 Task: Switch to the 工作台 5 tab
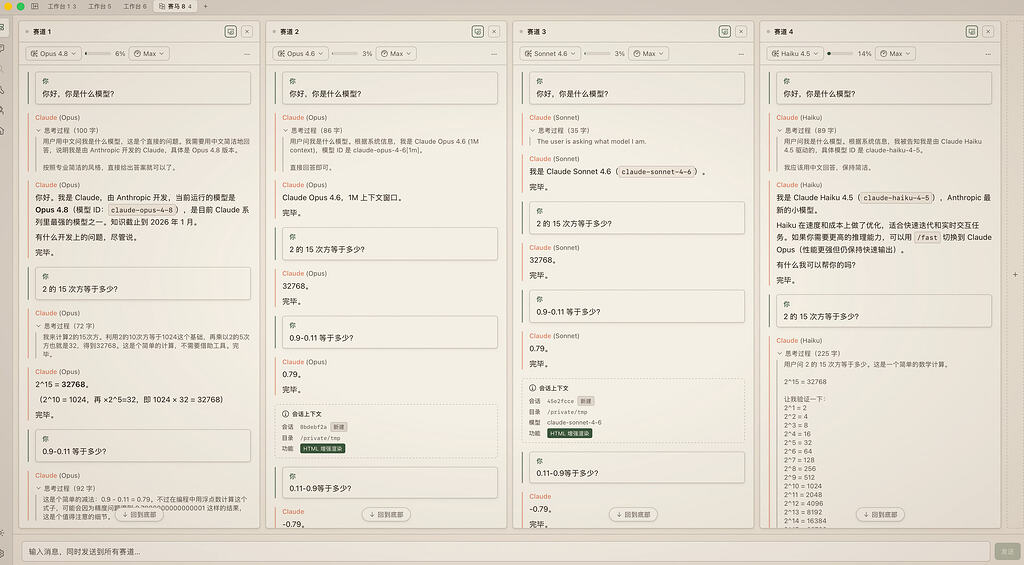(99, 6)
